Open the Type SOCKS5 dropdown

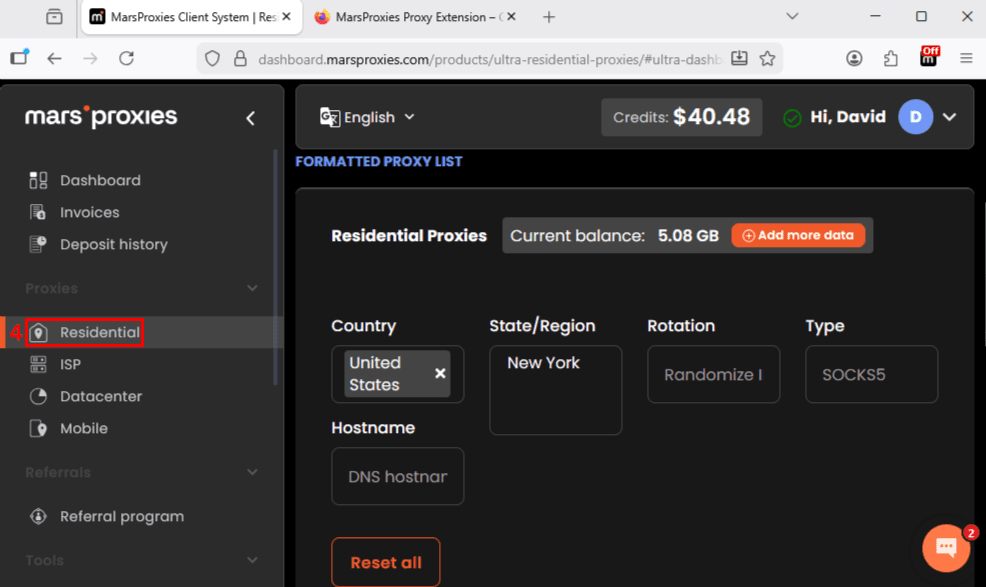(x=872, y=374)
